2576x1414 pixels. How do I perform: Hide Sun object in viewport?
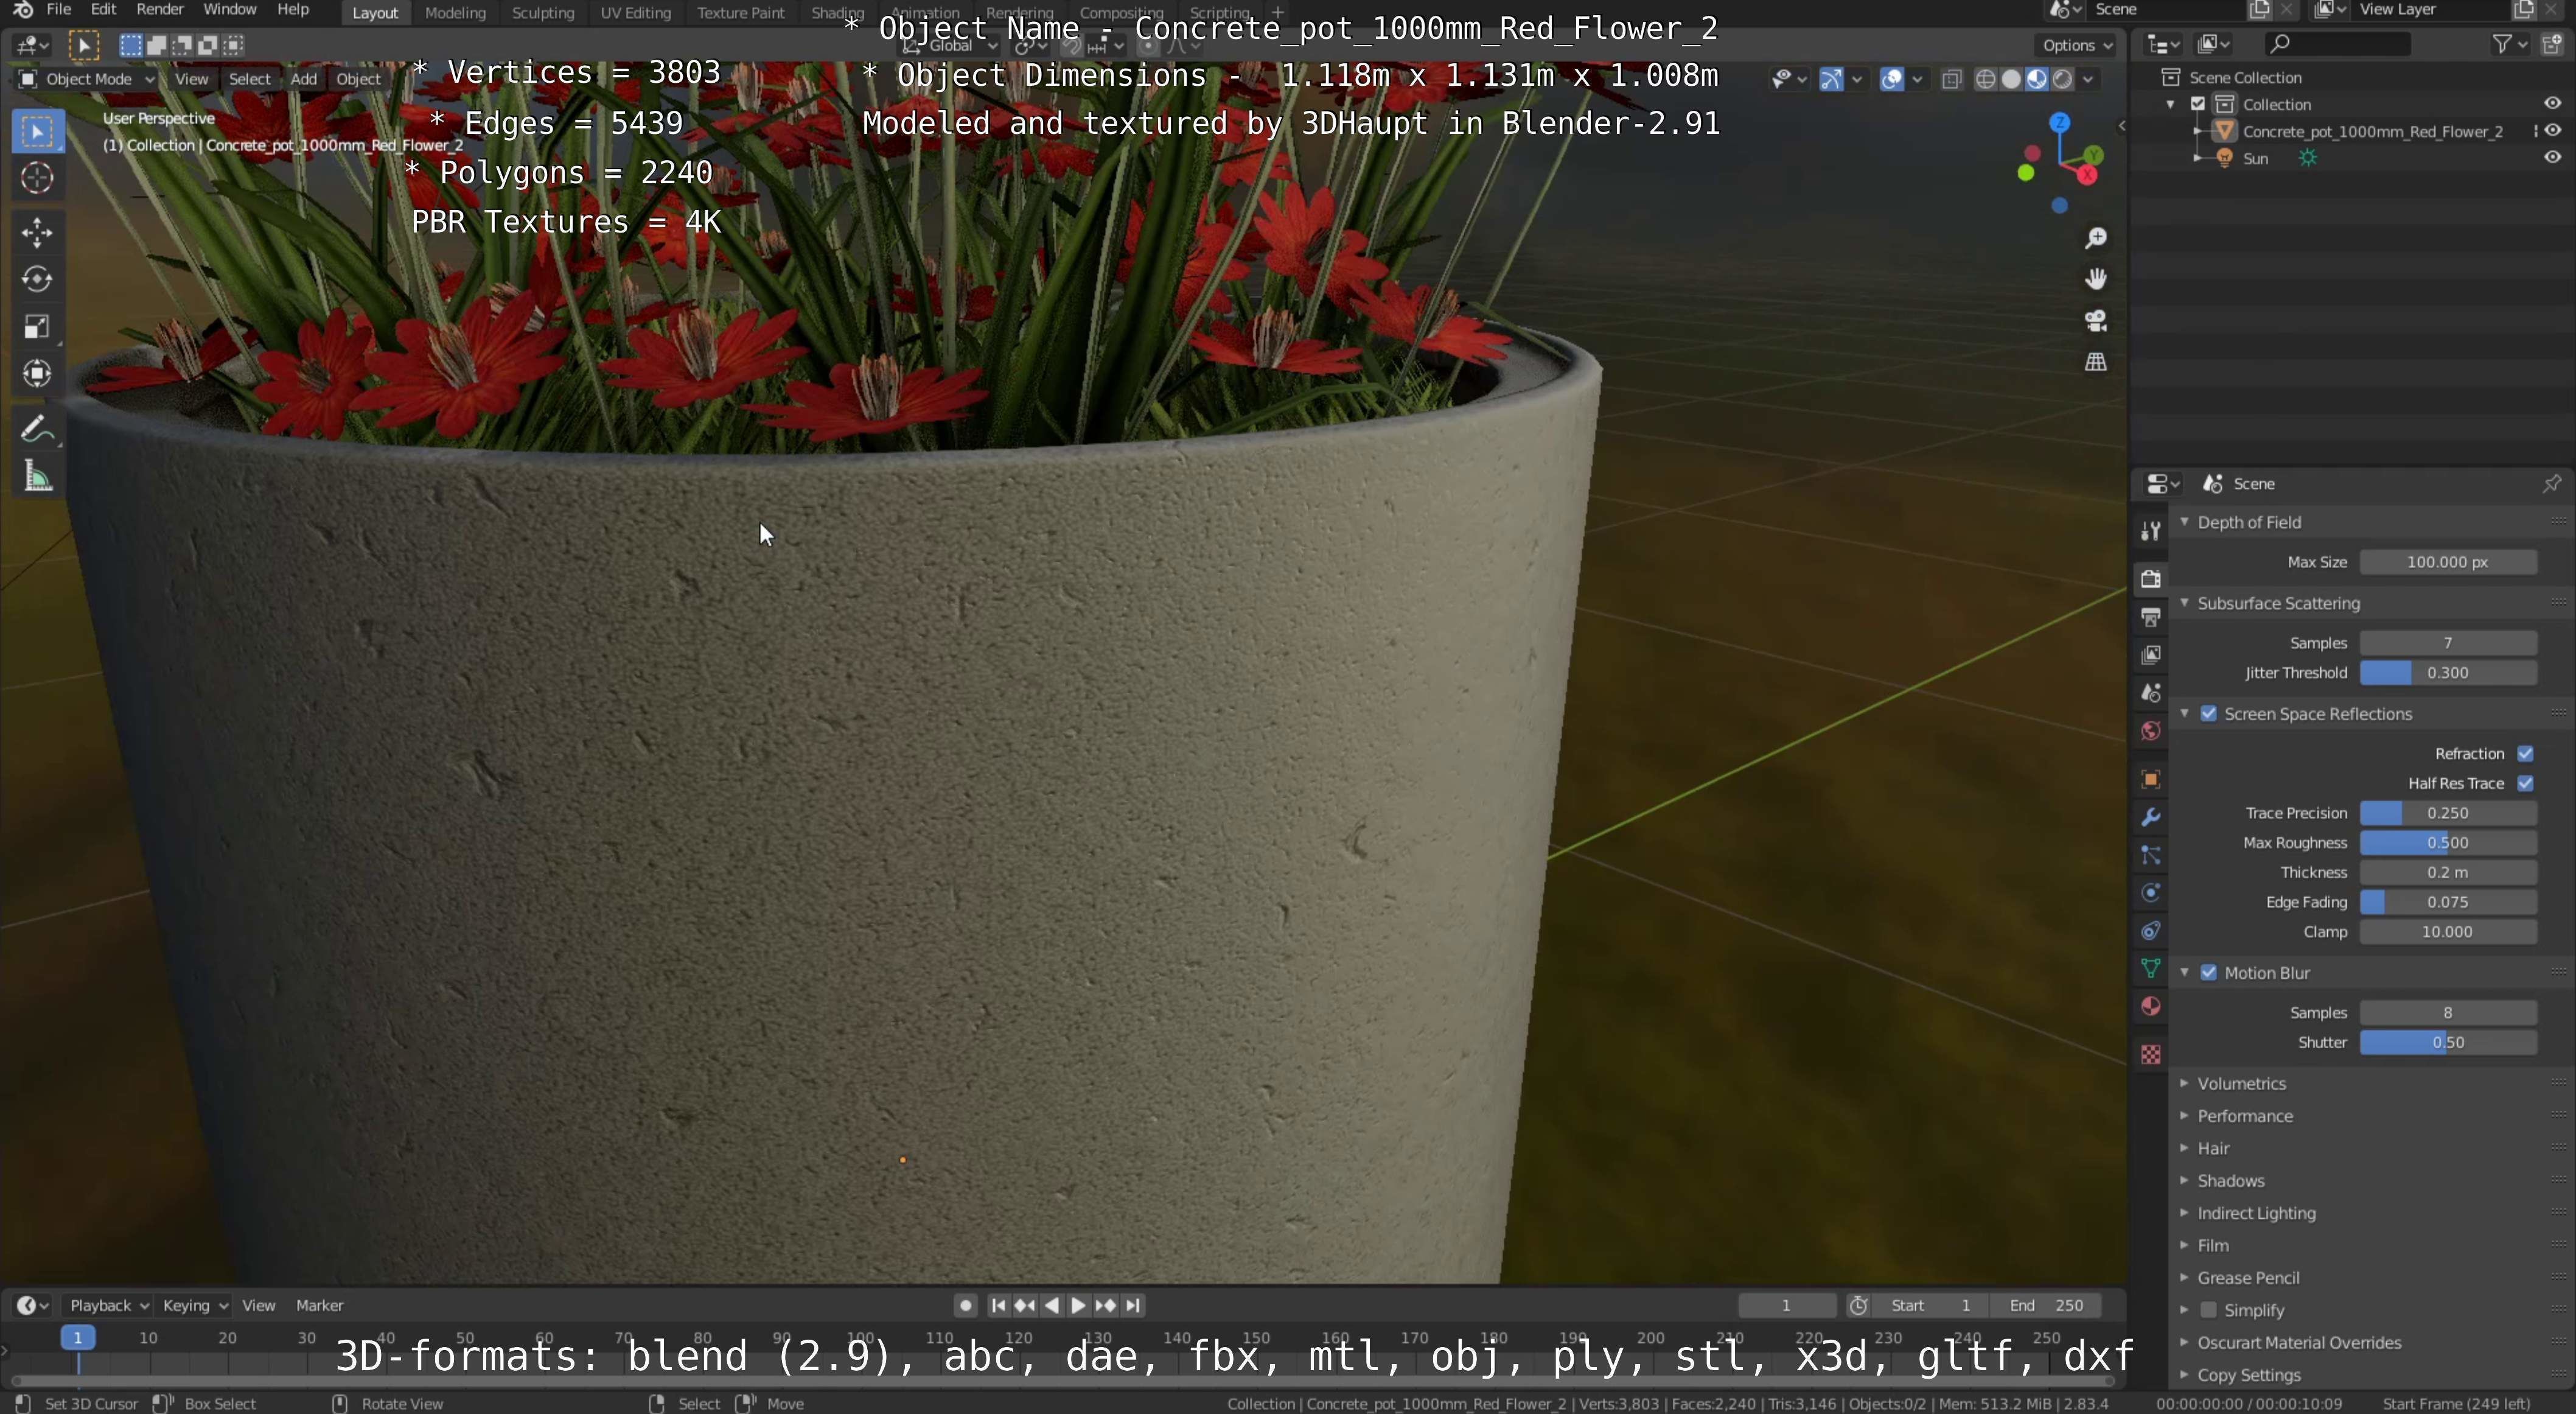(x=2553, y=158)
